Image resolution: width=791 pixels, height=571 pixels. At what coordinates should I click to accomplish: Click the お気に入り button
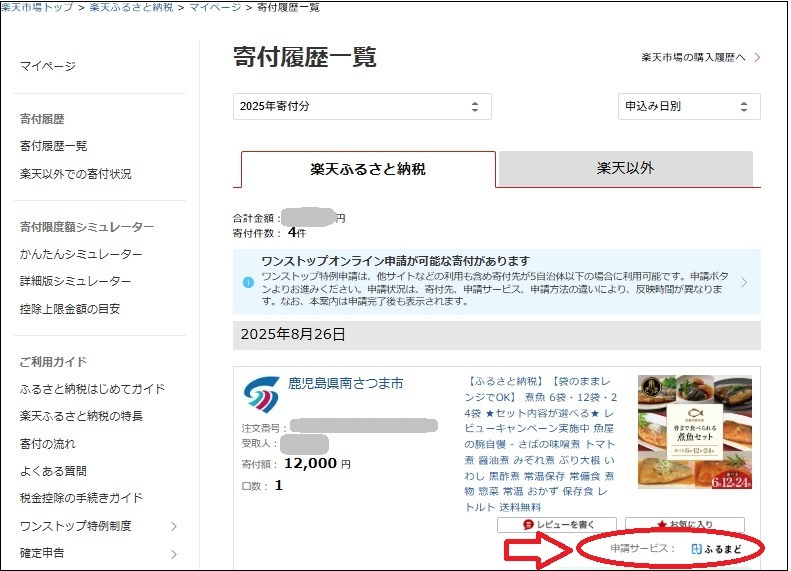[x=684, y=525]
